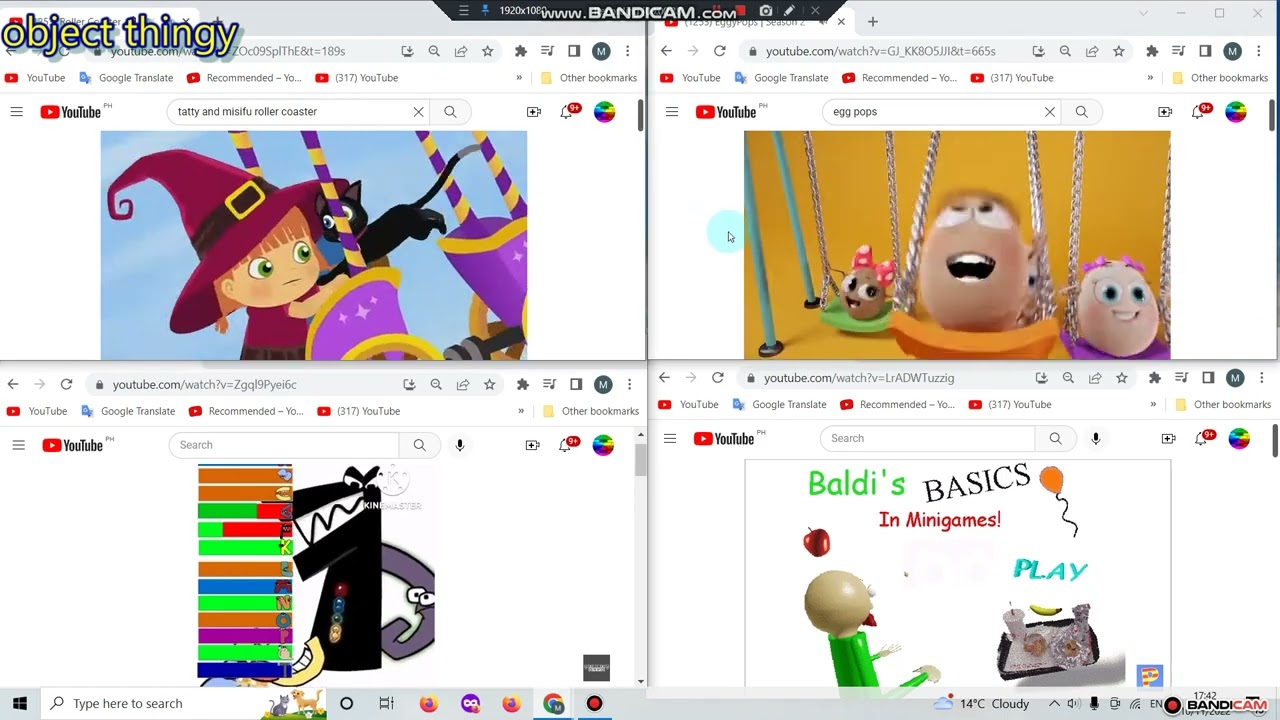Open Google Translate bookmark in tatty and misifu window

point(126,78)
